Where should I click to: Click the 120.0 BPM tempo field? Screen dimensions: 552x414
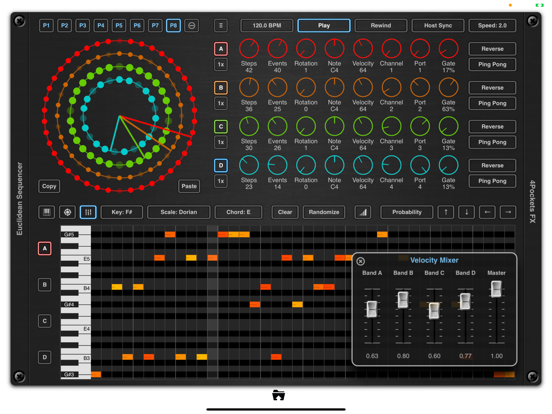click(267, 25)
